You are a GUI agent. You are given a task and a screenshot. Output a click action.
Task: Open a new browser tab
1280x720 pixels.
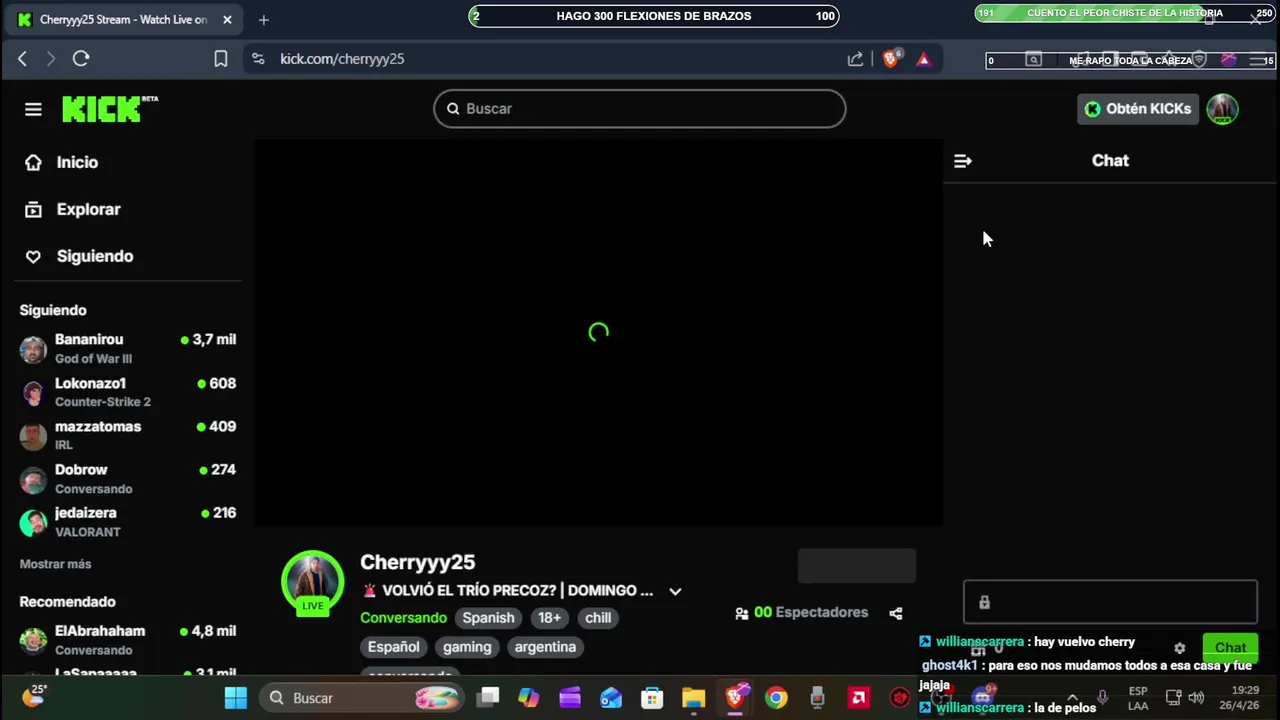click(264, 20)
